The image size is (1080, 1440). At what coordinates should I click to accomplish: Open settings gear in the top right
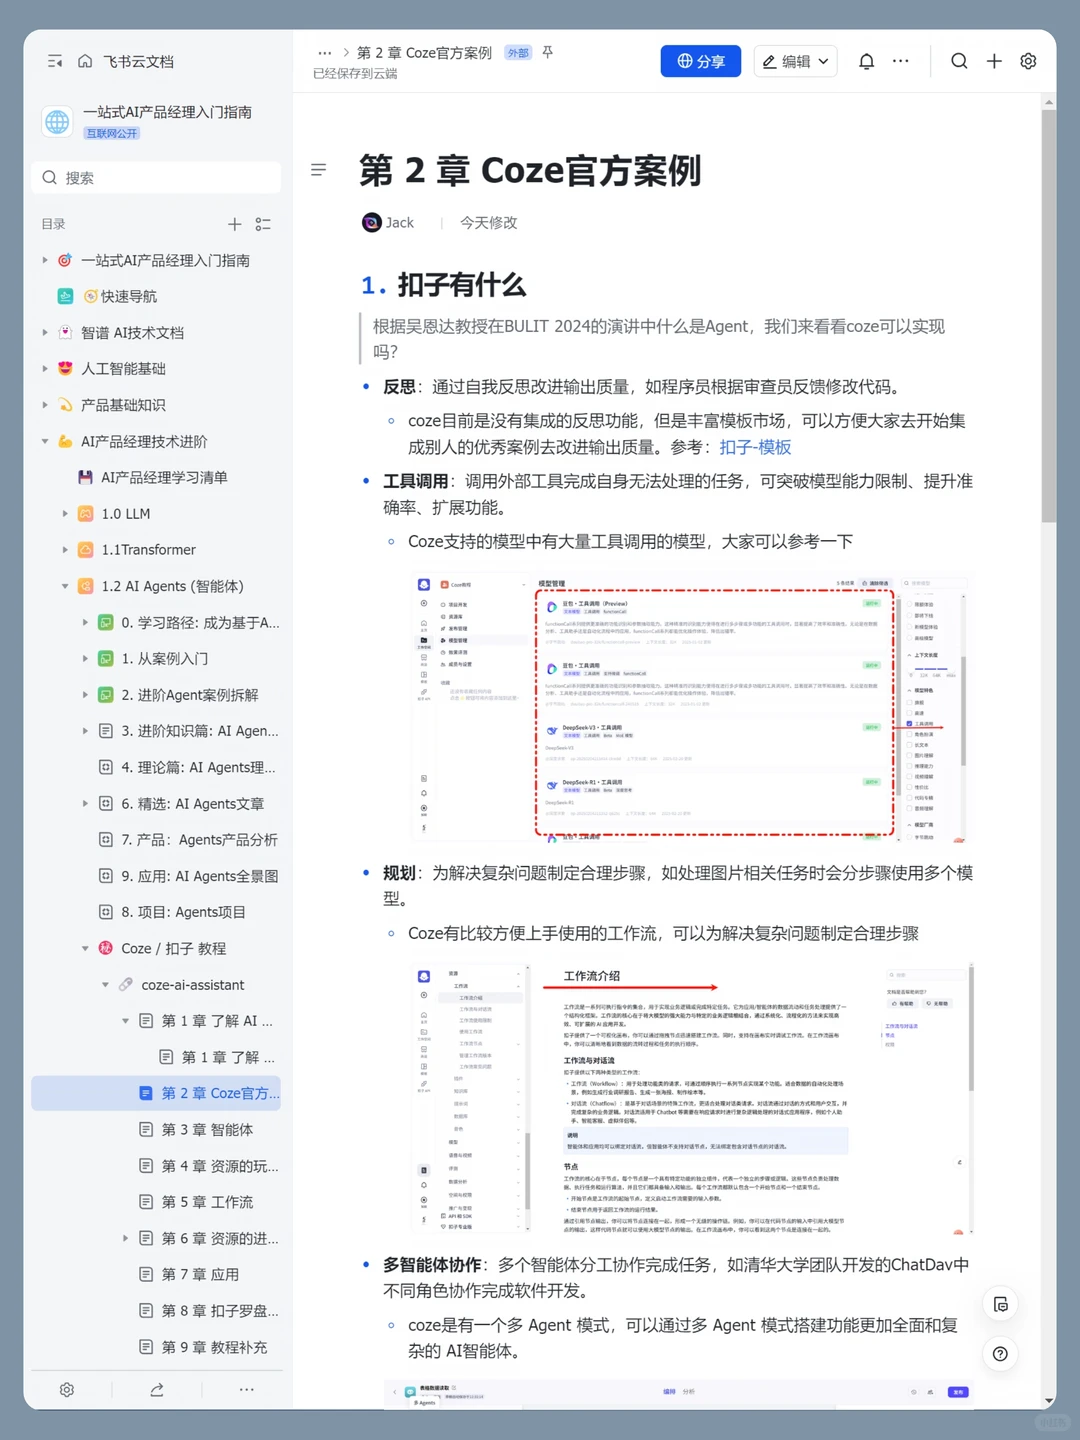(1028, 61)
